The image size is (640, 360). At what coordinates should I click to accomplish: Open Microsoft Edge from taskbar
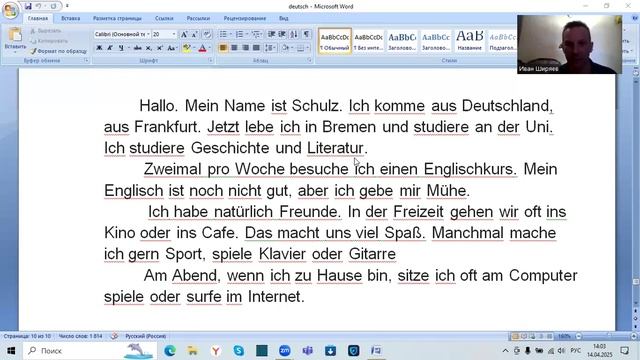click(170, 351)
